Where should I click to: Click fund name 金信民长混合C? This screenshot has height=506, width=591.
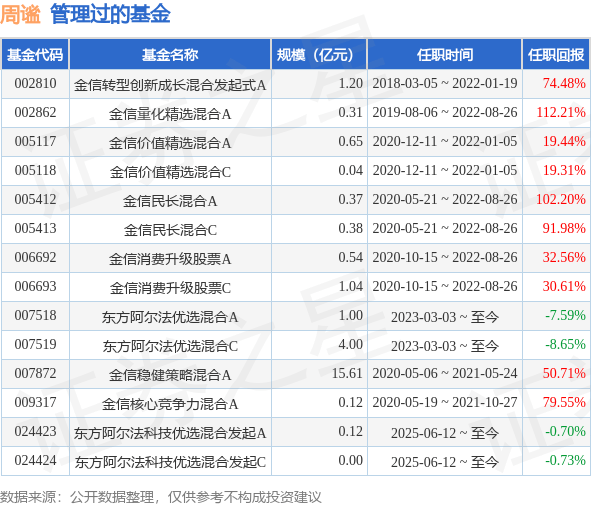(170, 230)
